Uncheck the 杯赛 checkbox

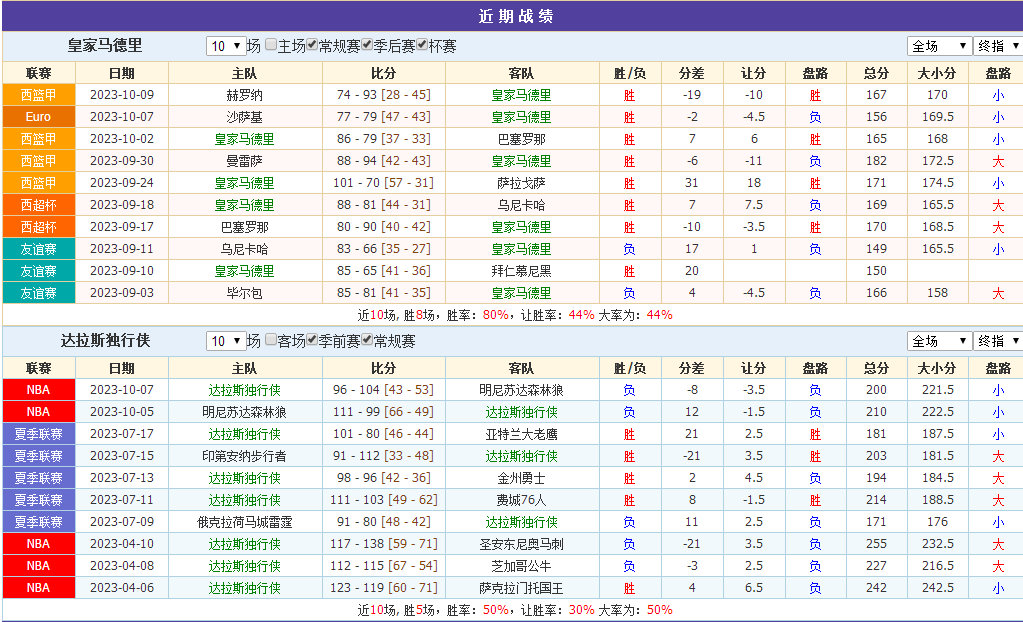pos(422,46)
